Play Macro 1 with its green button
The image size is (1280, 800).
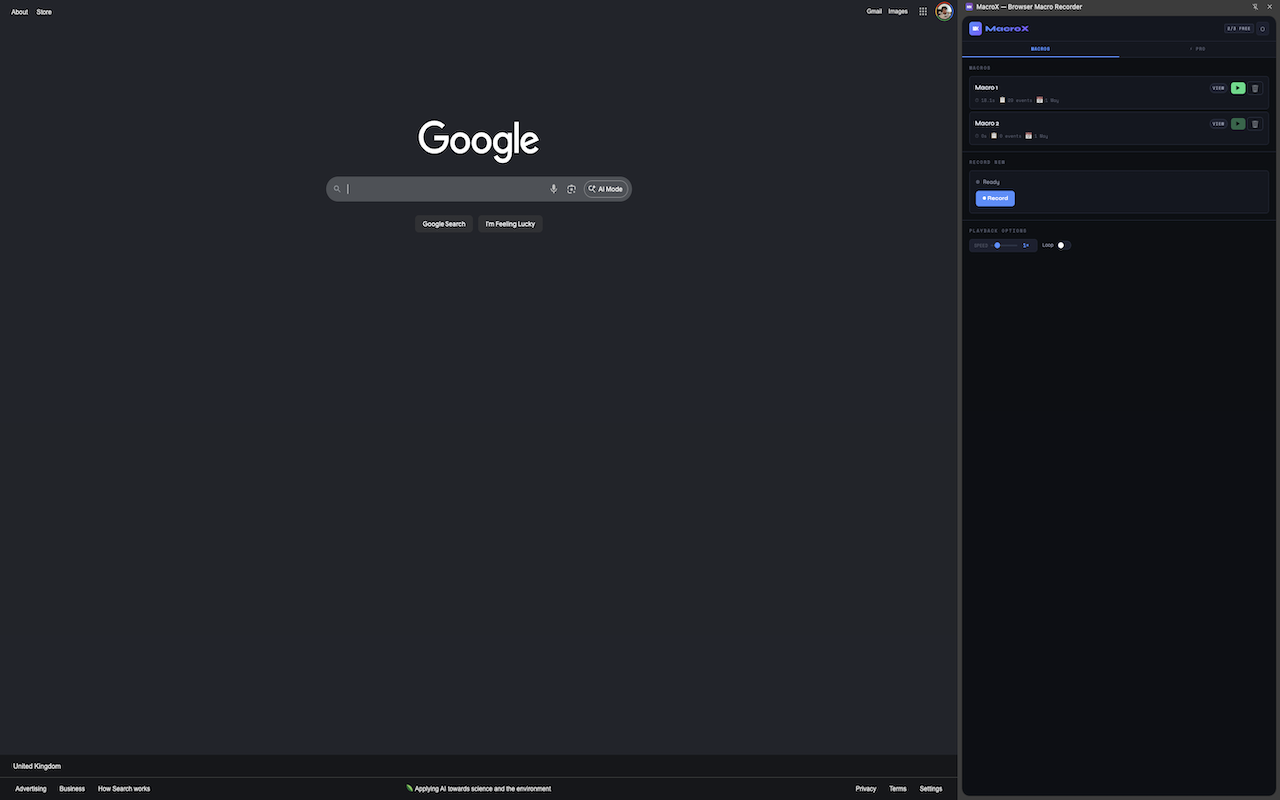[x=1238, y=88]
